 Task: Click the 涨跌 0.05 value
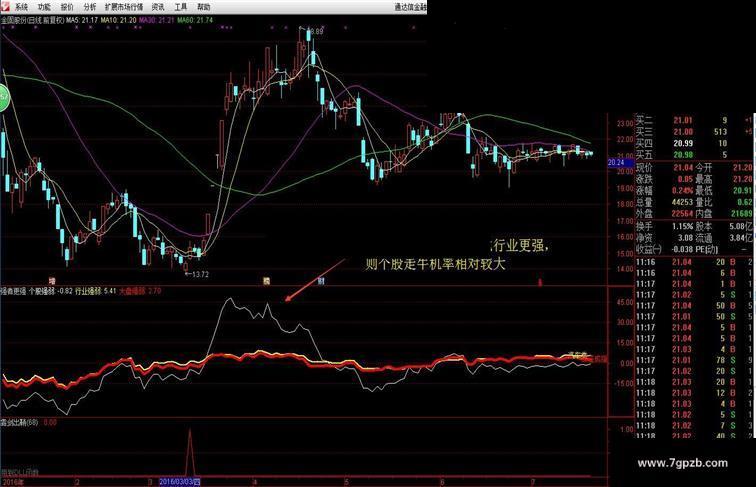click(685, 179)
